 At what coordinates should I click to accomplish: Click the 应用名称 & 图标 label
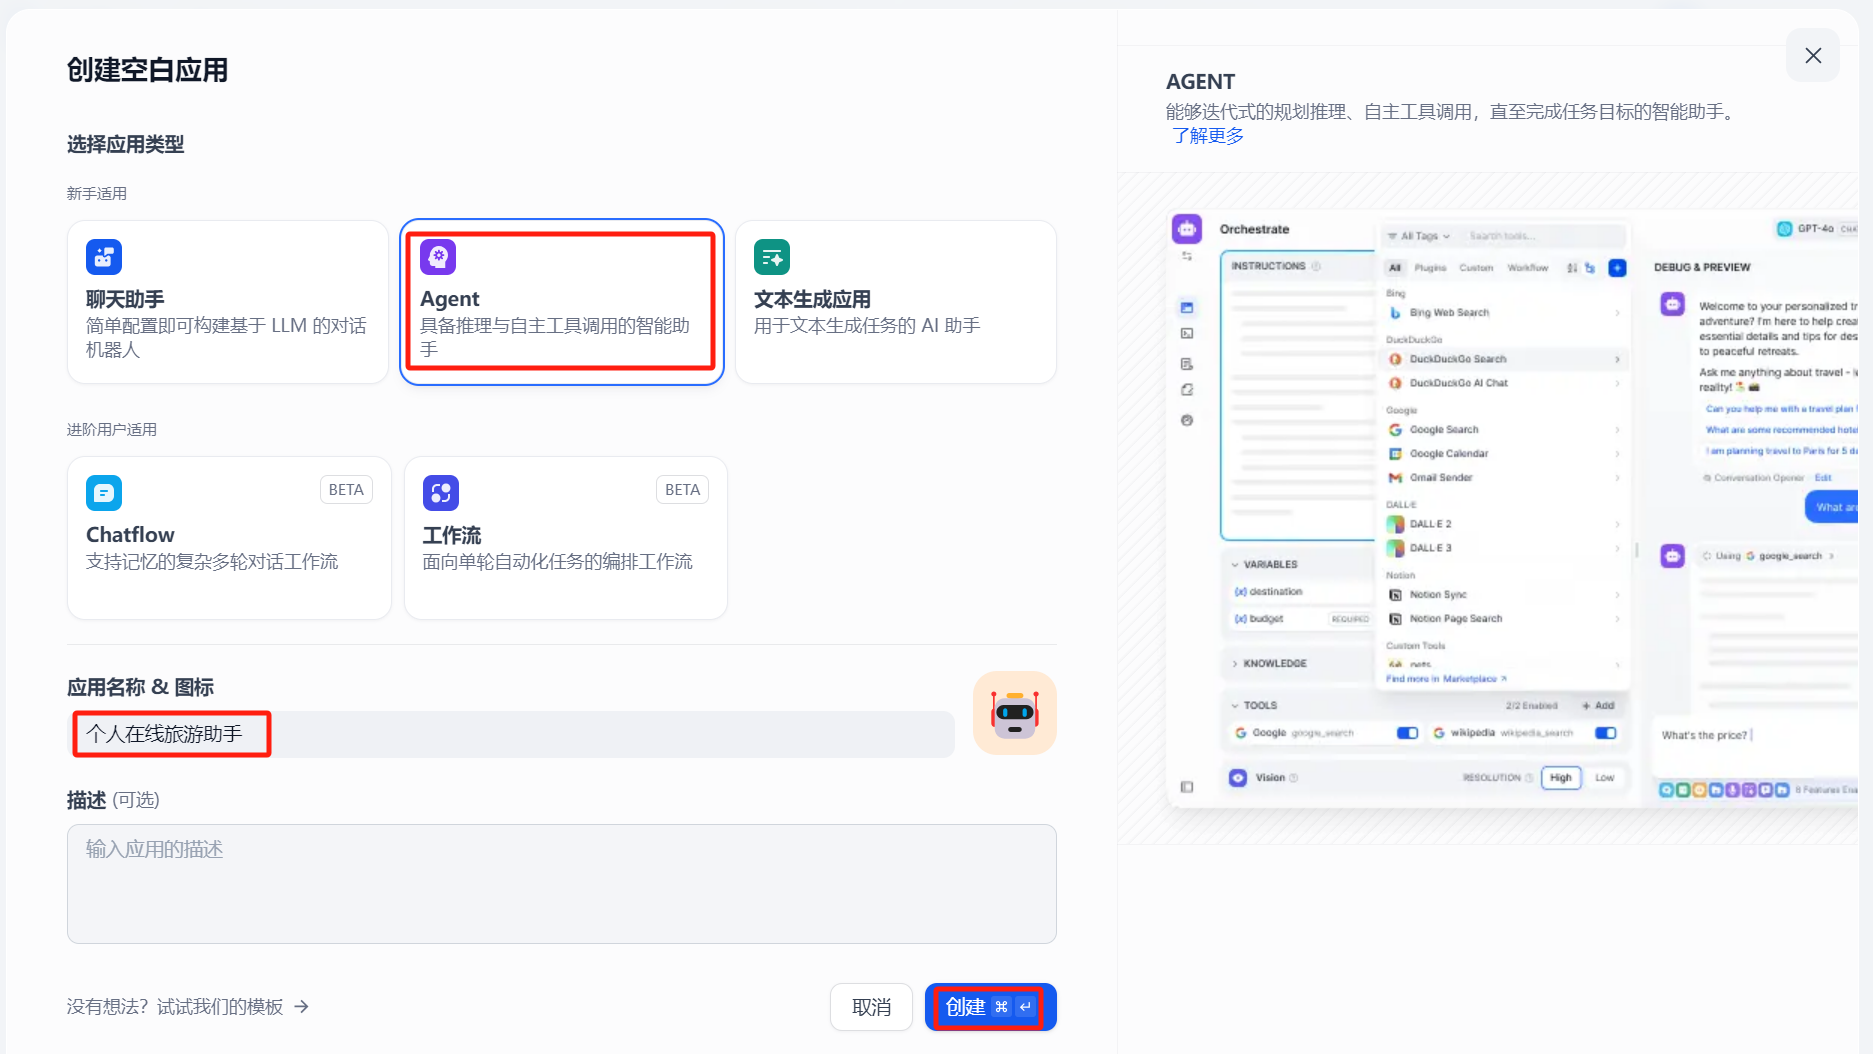coord(140,687)
